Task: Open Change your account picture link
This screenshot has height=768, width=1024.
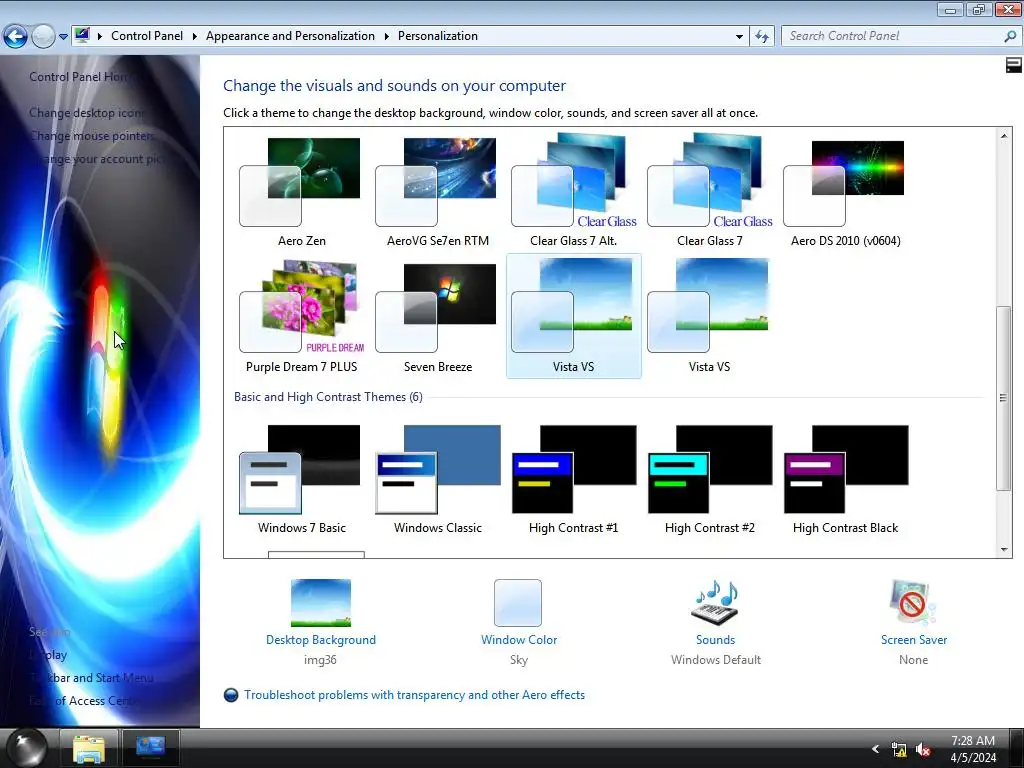Action: coord(97,159)
